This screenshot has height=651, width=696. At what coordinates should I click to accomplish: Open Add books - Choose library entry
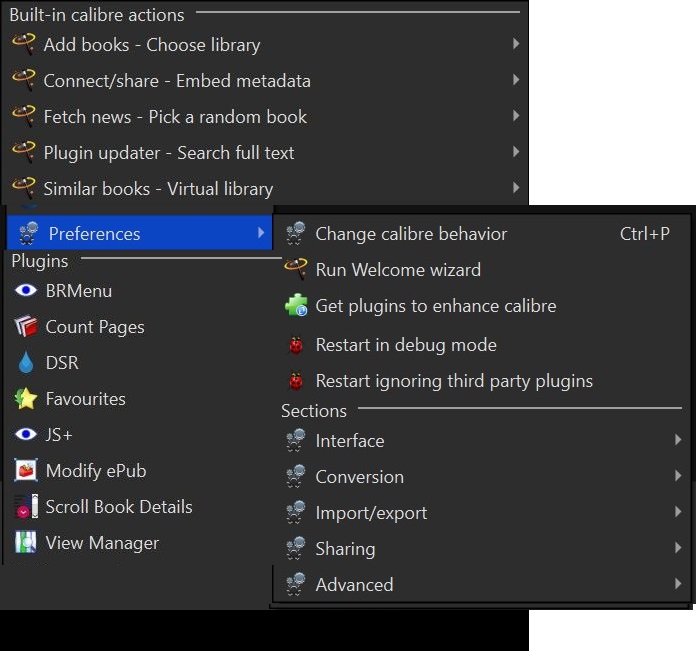pyautogui.click(x=265, y=44)
